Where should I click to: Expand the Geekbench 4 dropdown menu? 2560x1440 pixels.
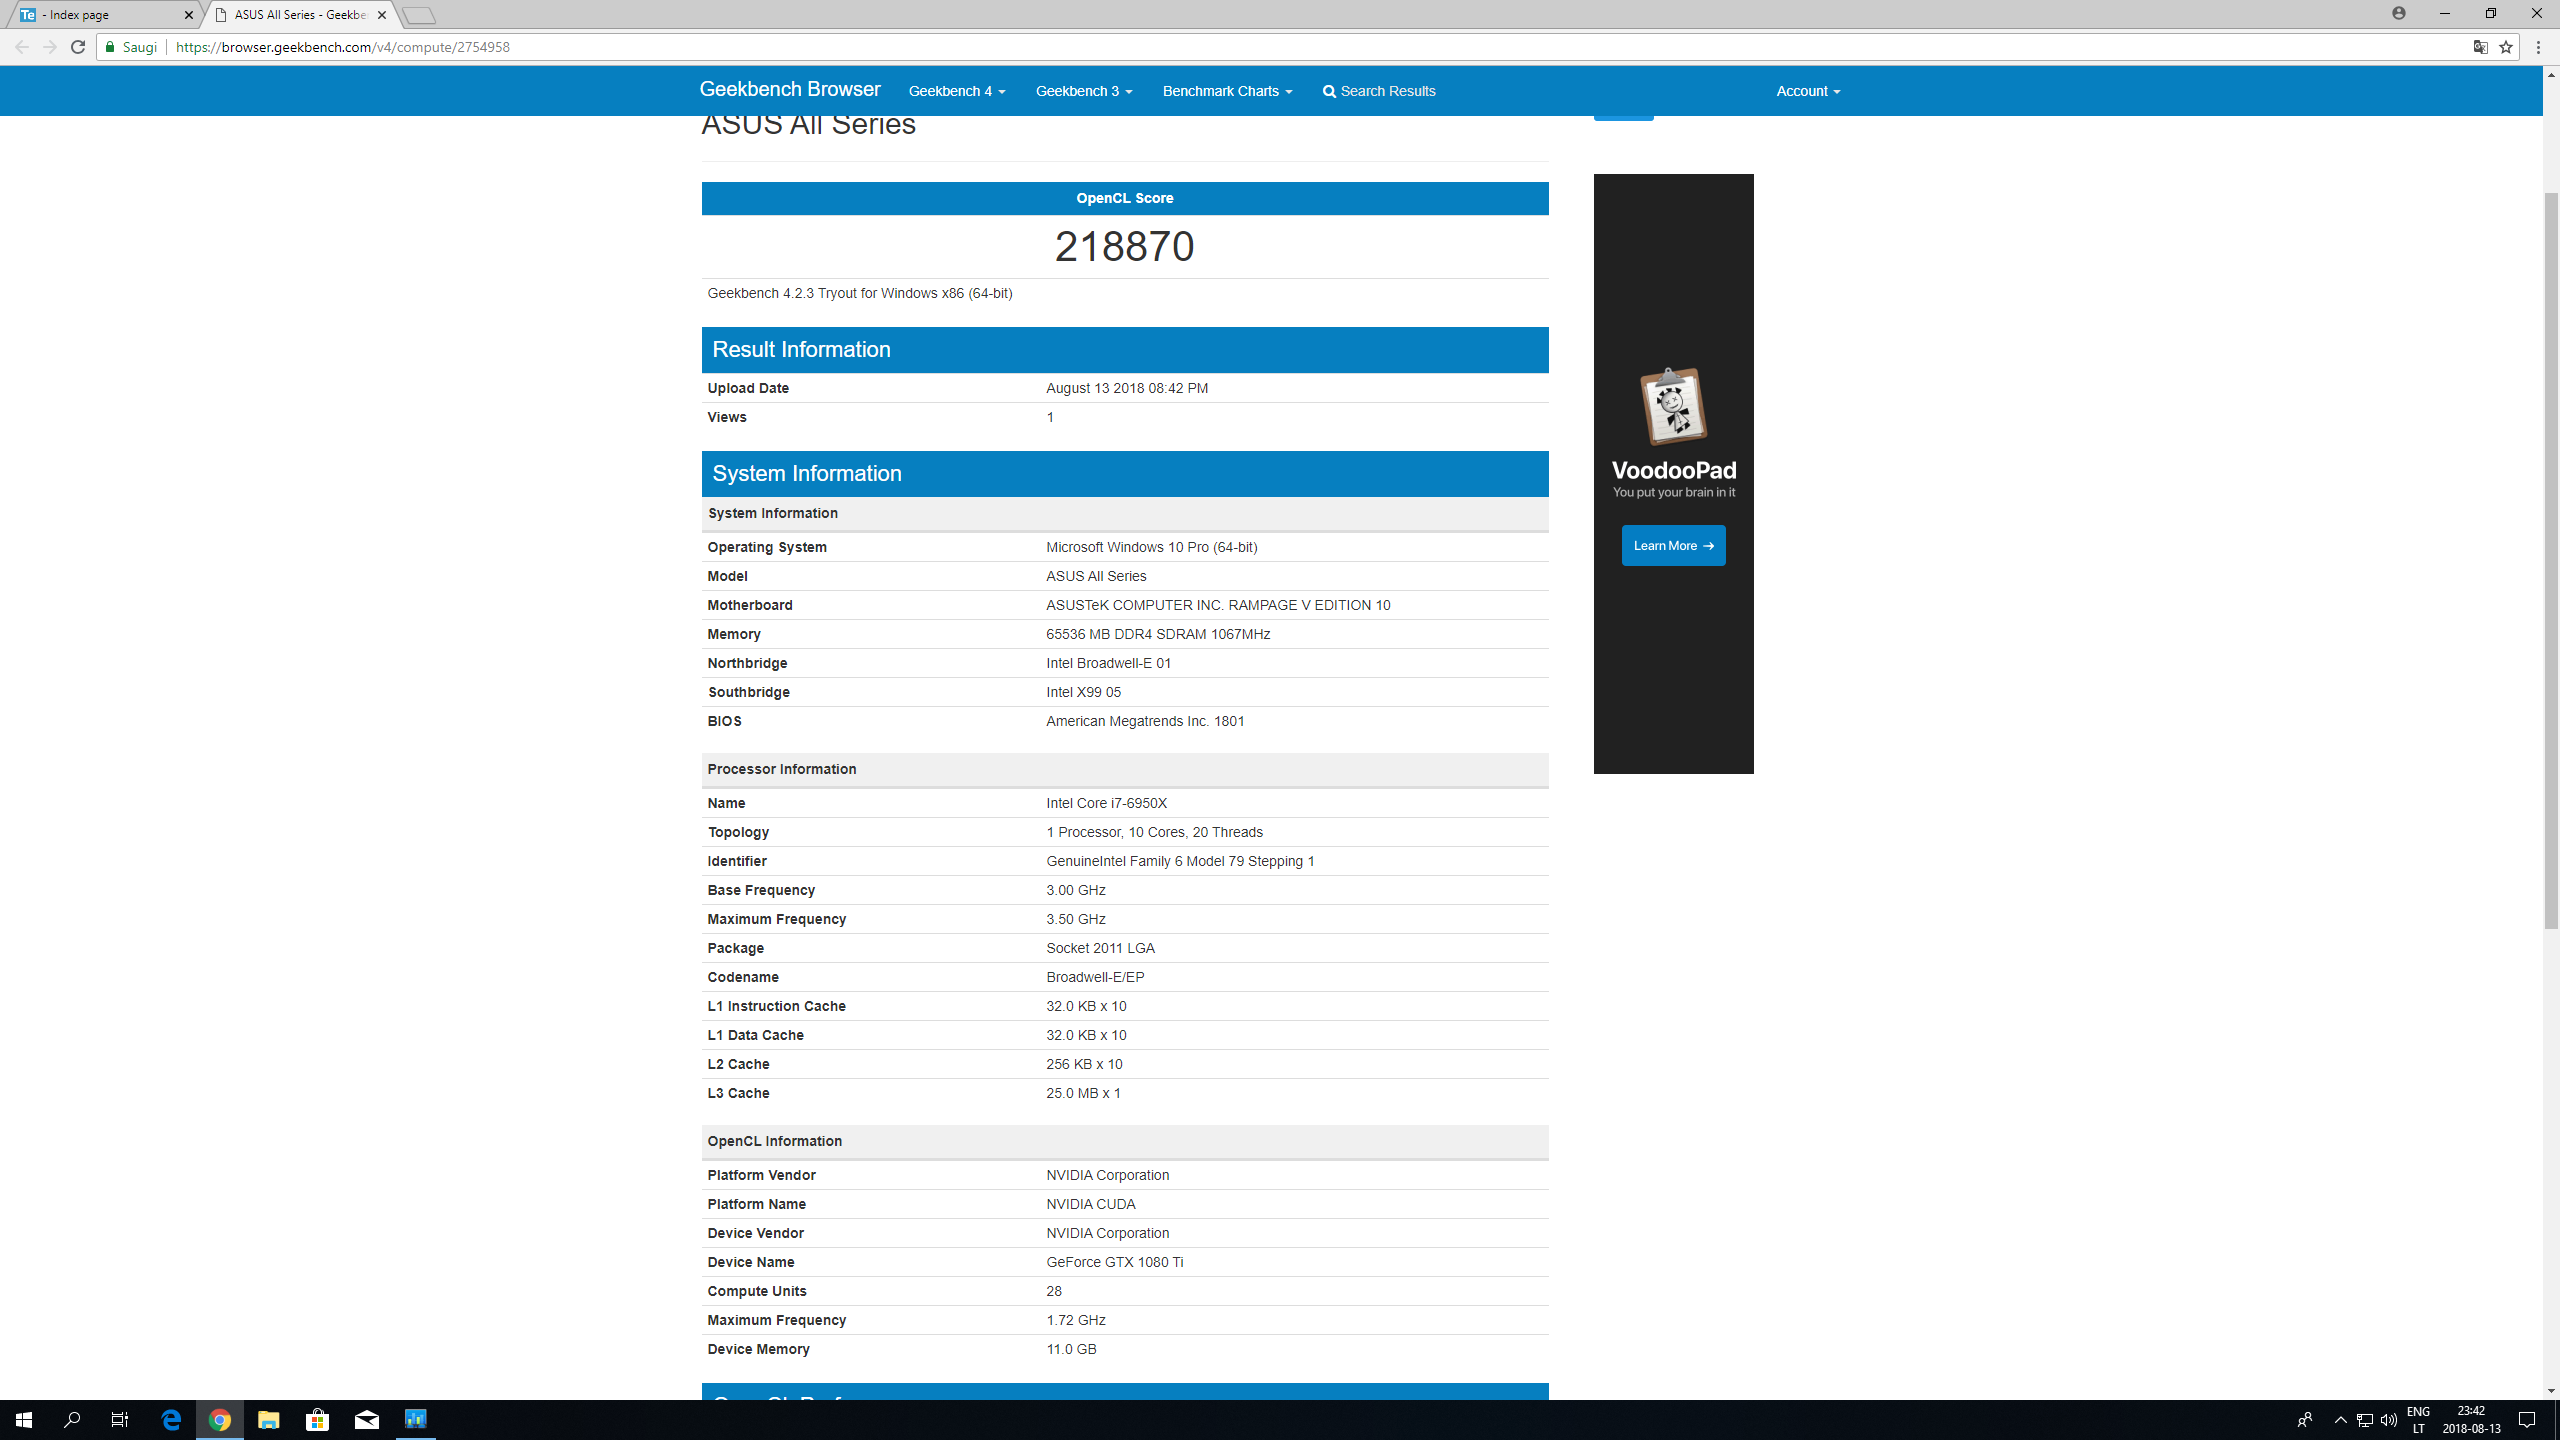coord(957,91)
